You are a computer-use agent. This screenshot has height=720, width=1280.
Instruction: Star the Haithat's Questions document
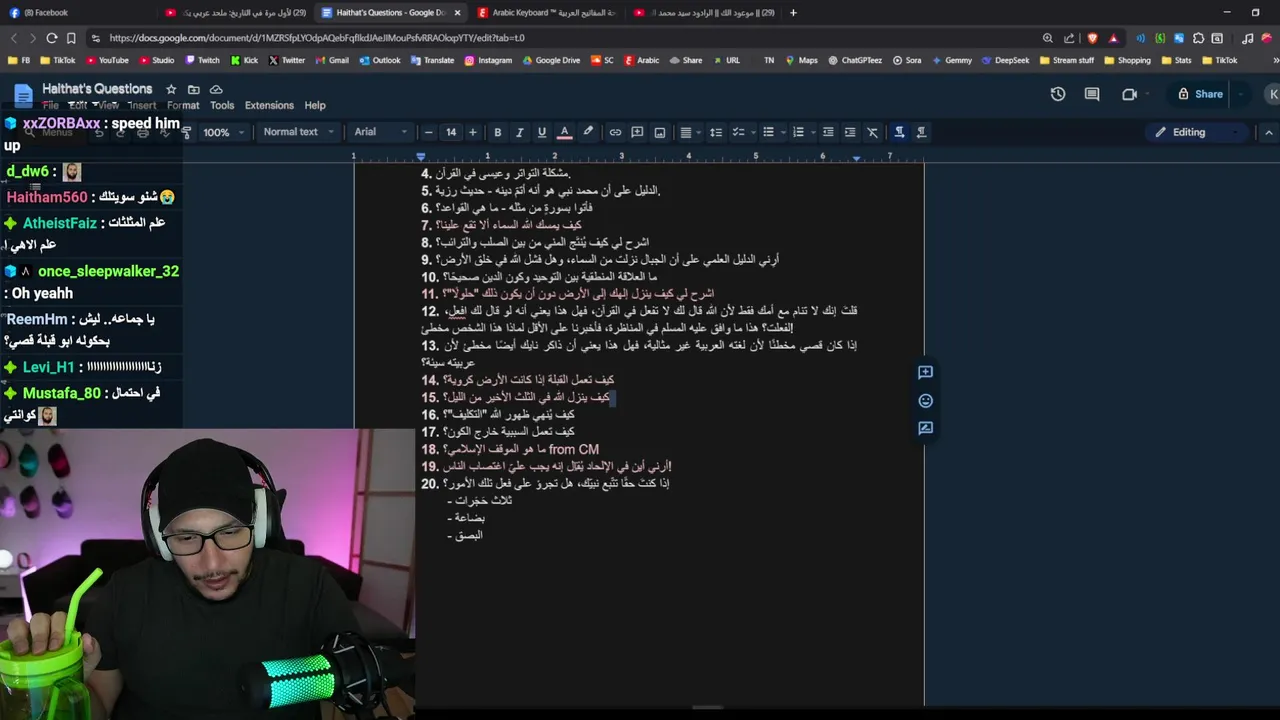pos(171,89)
